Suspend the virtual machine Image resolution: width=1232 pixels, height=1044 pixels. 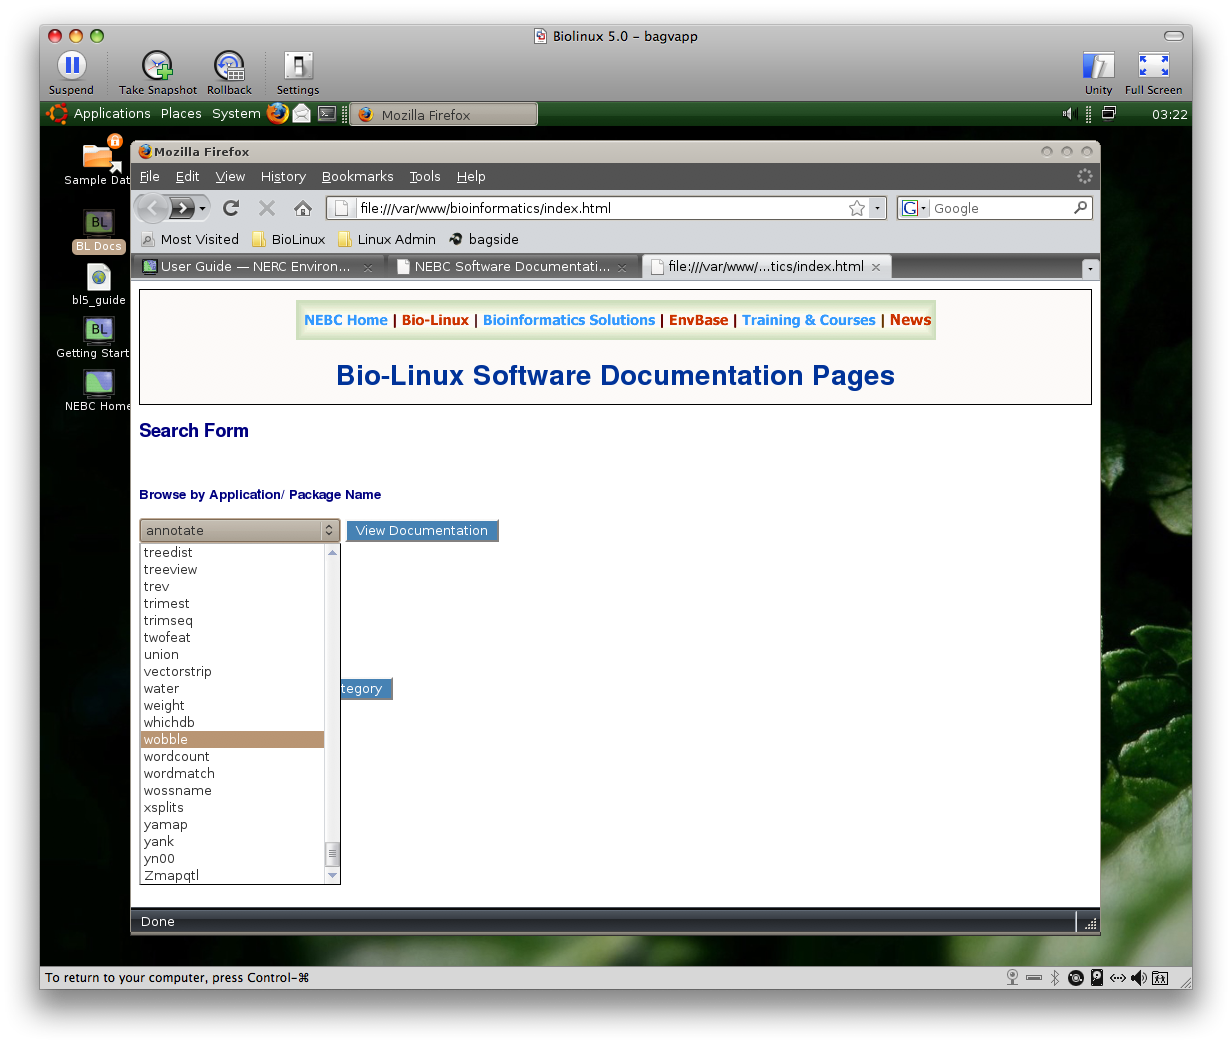click(x=71, y=67)
